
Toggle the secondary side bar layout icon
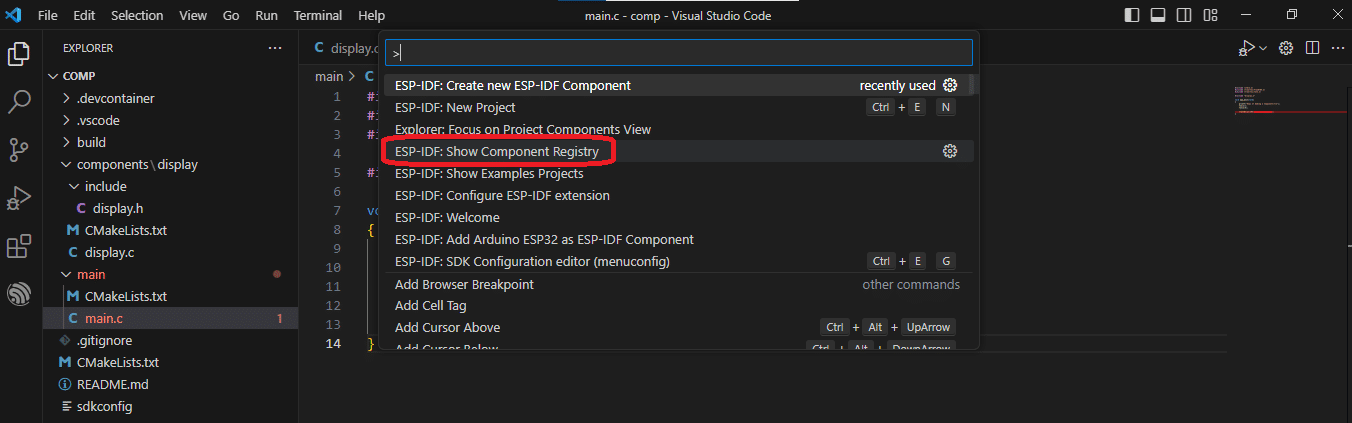1184,16
